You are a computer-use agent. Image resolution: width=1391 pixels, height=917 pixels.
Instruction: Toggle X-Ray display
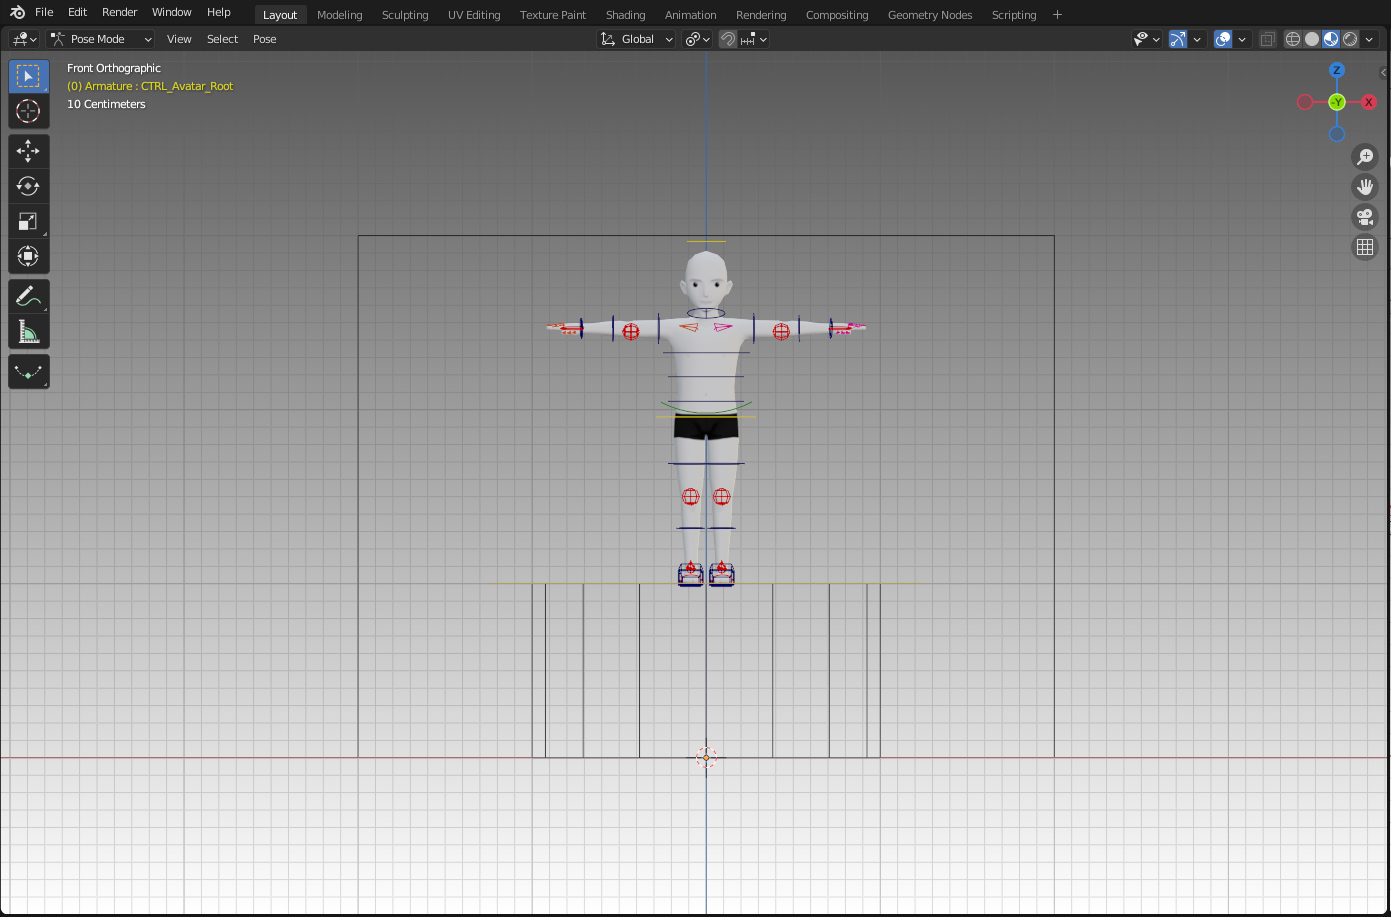(x=1267, y=39)
